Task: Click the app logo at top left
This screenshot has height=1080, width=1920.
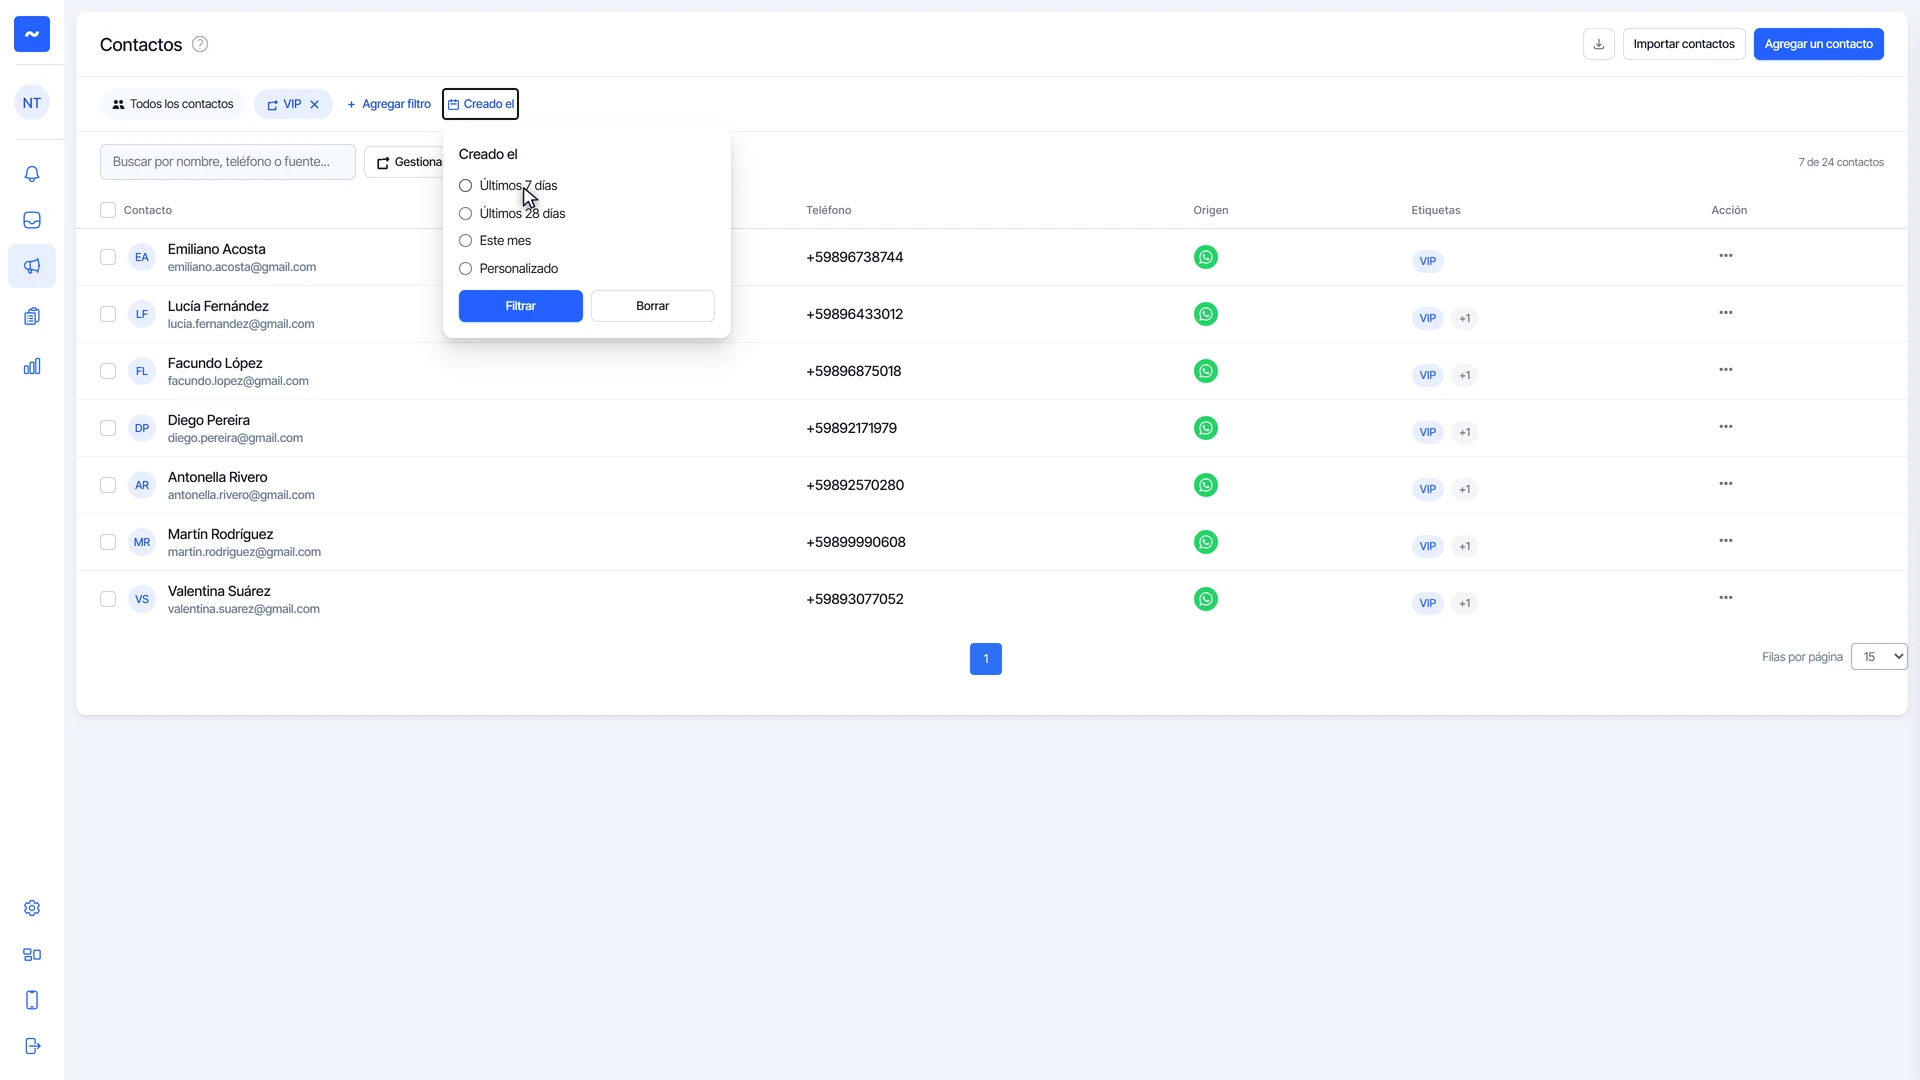Action: point(32,34)
